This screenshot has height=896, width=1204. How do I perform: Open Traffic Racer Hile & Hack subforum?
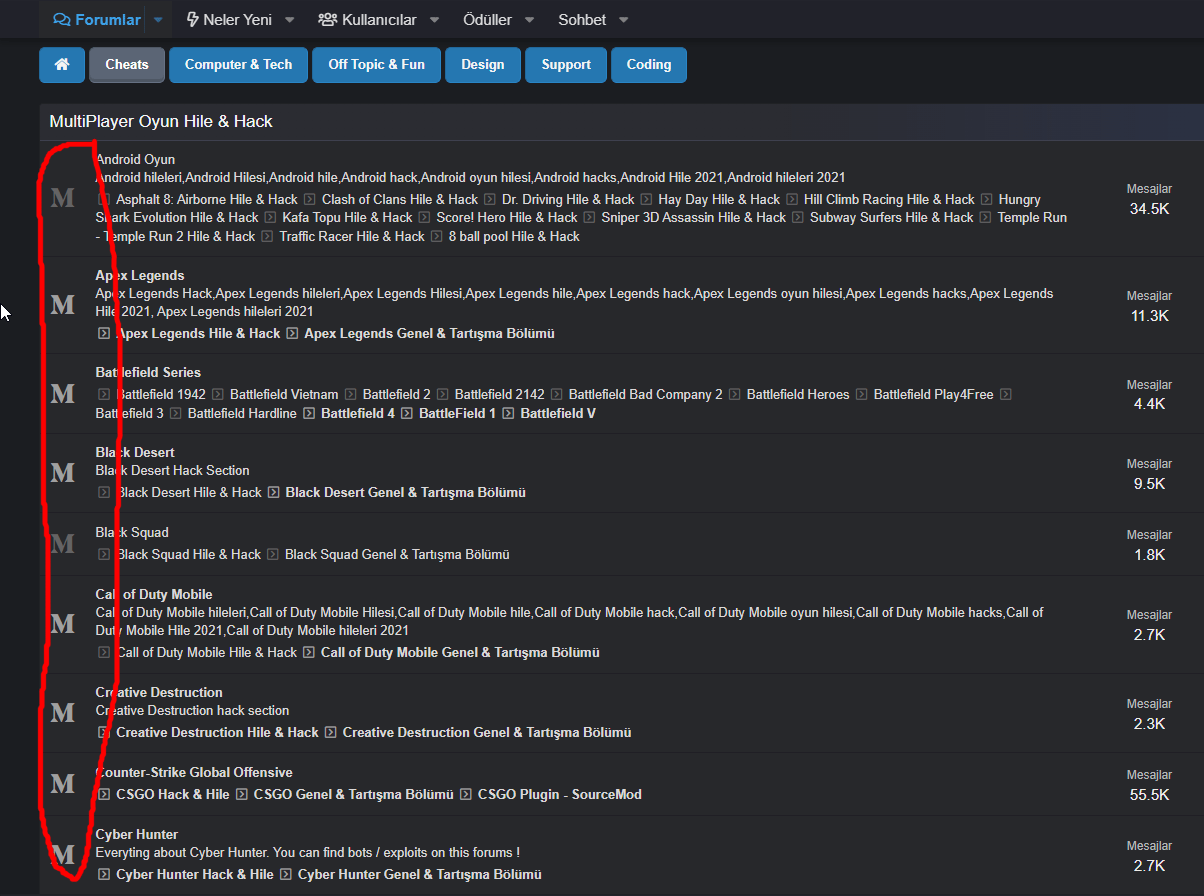[x=352, y=236]
